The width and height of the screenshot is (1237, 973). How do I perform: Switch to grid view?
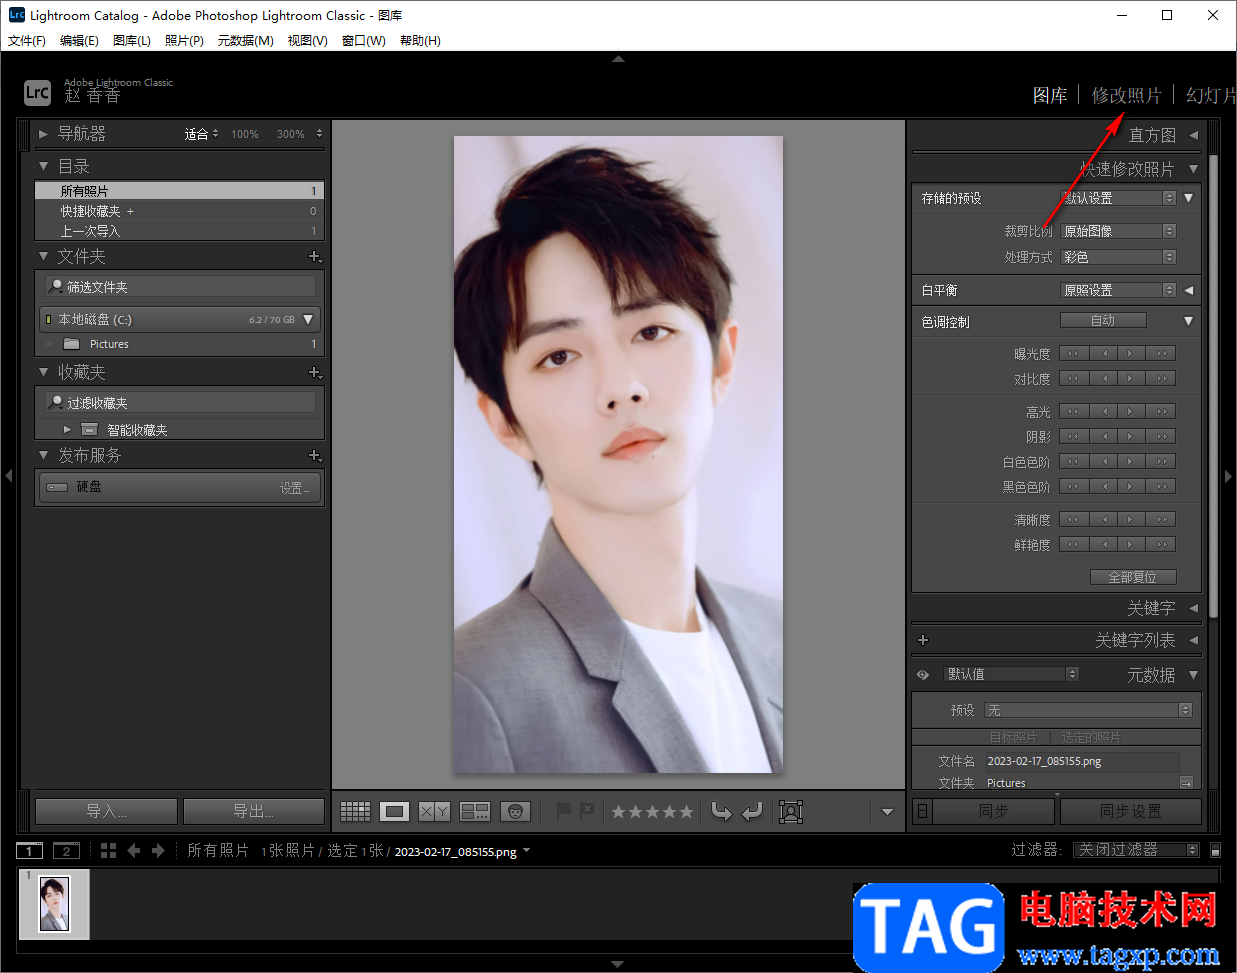click(x=355, y=811)
